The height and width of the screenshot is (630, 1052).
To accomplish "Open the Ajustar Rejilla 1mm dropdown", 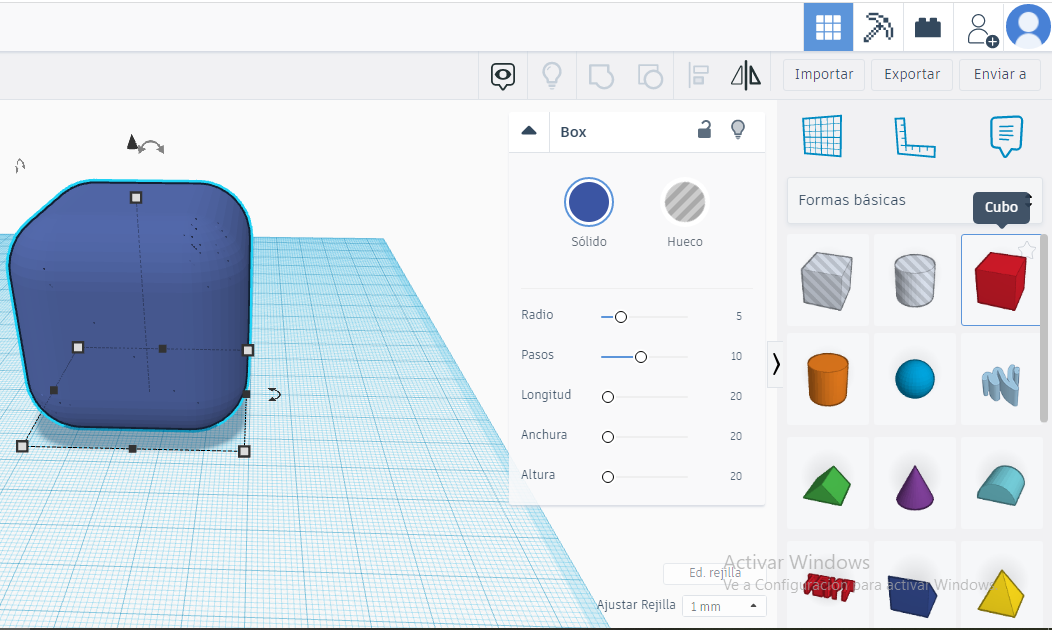I will pyautogui.click(x=722, y=605).
